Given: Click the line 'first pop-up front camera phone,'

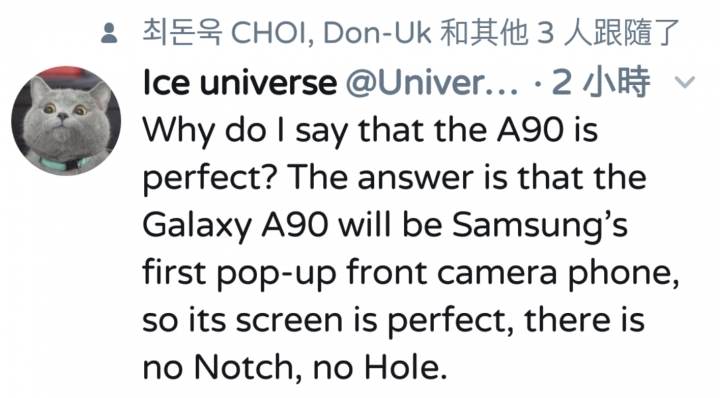Looking at the screenshot, I should 411,273.
